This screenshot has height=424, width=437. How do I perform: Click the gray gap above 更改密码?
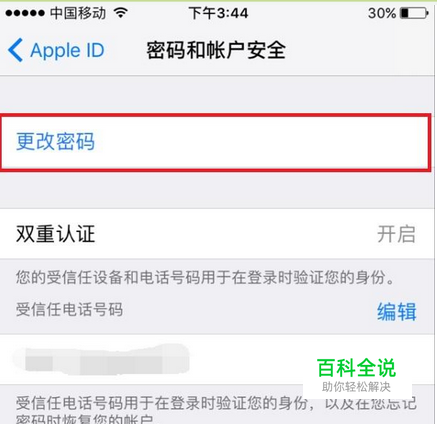tap(217, 95)
